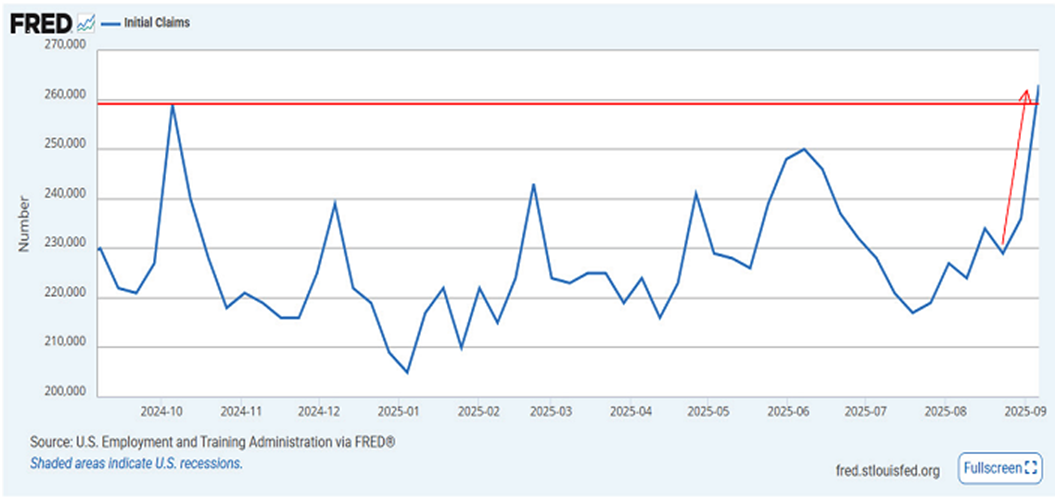This screenshot has width=1057, height=500.
Task: Click the 2024-10 x-axis label
Action: [162, 410]
